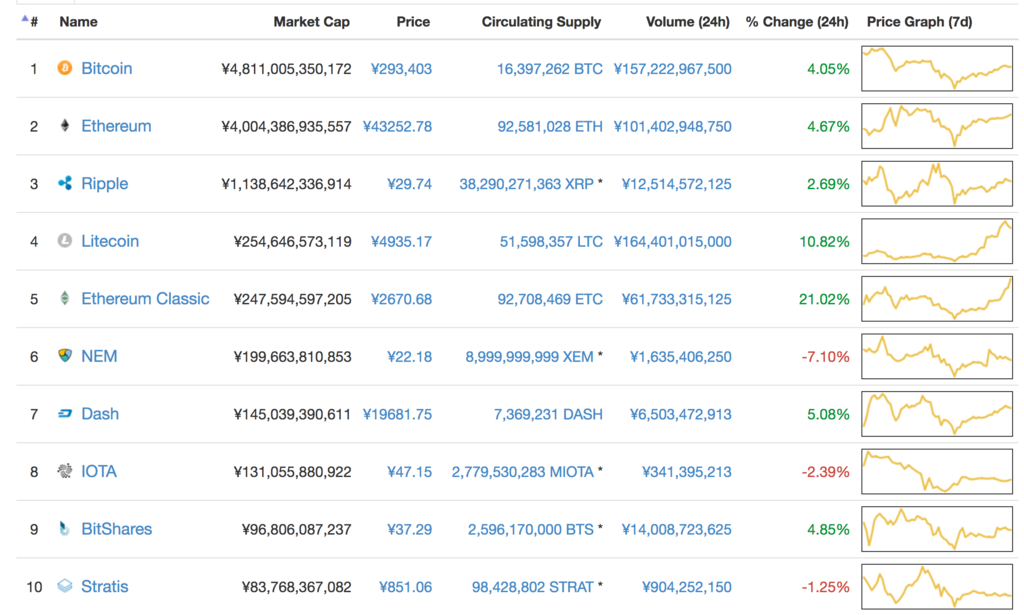Viewport: 1024px width, 615px height.
Task: Open Dash 7-day price graph
Action: (937, 413)
